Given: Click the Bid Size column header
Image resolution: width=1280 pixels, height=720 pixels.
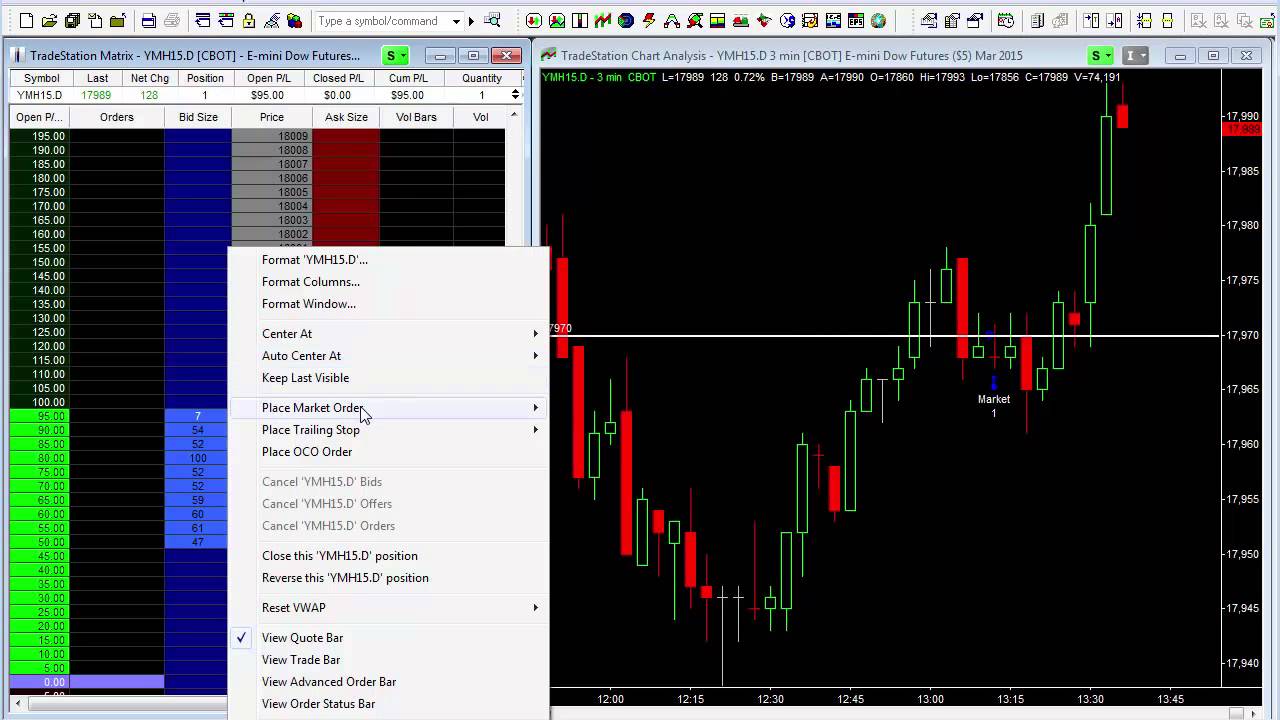Looking at the screenshot, I should point(198,117).
